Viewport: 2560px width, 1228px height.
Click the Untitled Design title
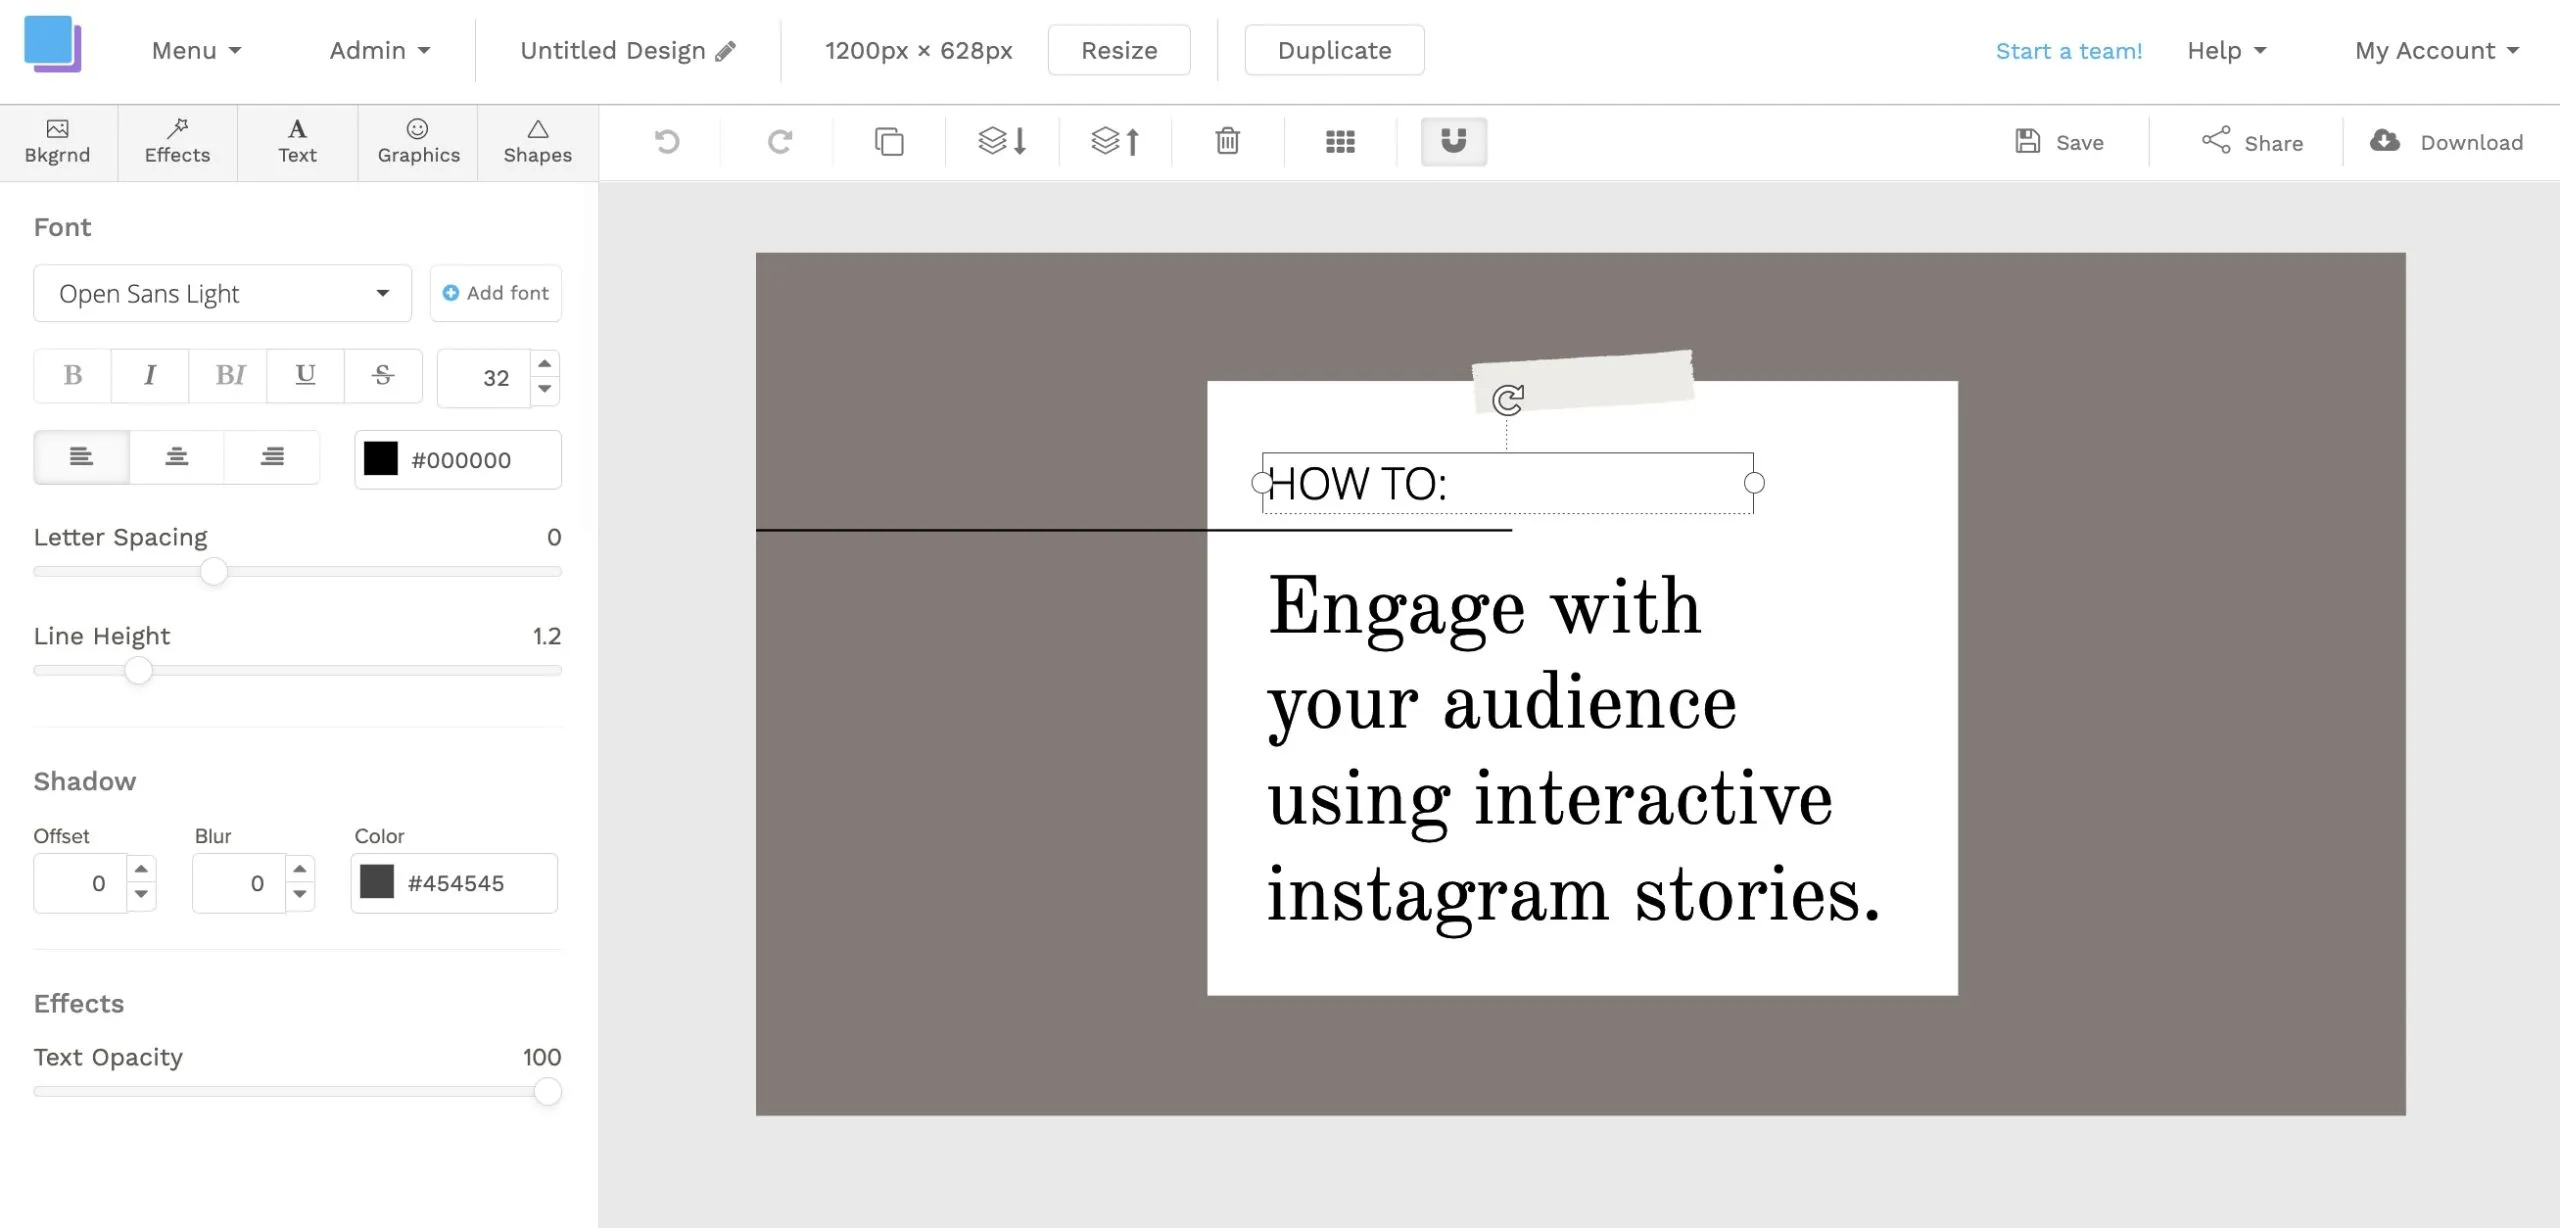(613, 51)
